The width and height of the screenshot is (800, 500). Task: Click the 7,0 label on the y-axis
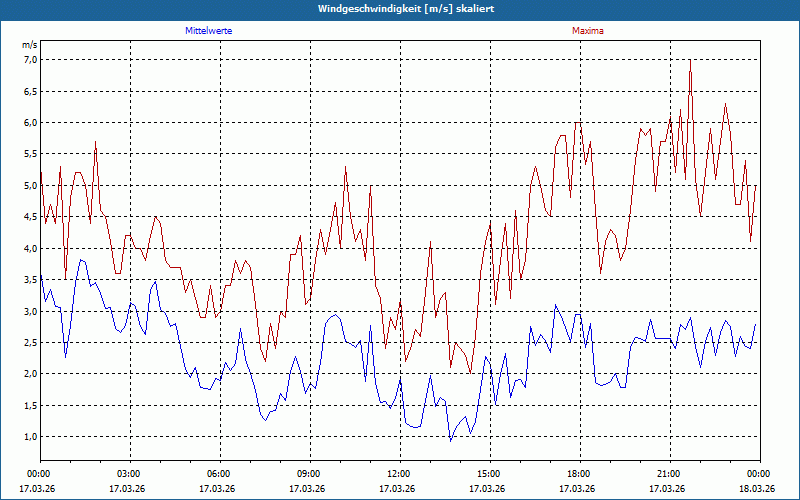click(30, 60)
